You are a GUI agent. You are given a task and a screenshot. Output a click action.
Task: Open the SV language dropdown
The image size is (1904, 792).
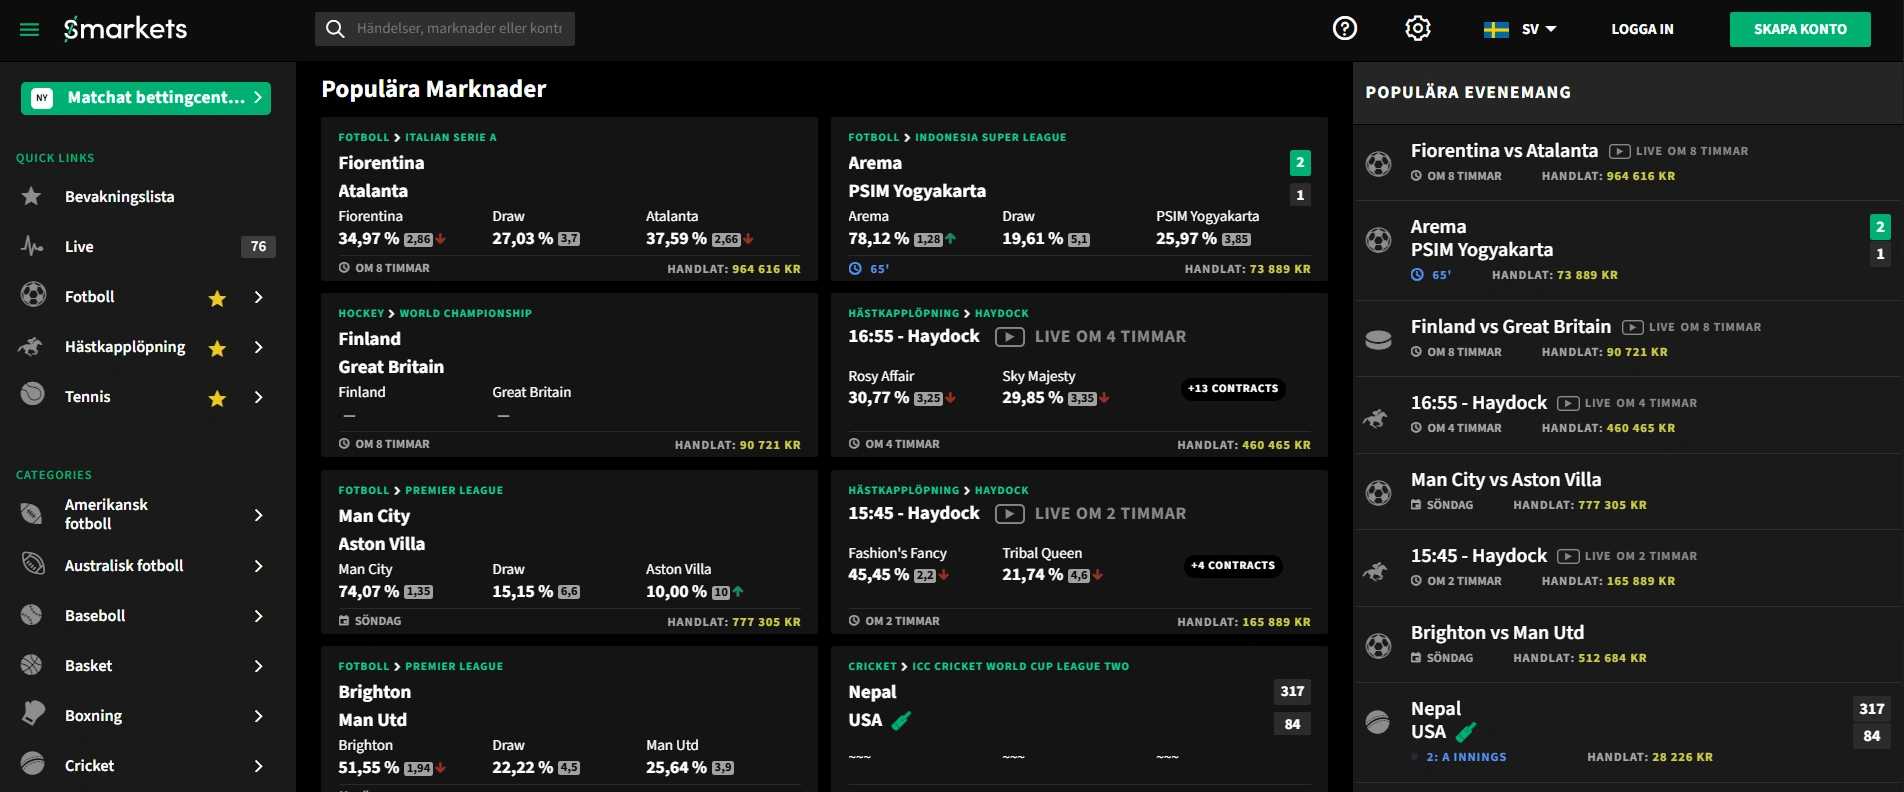tap(1538, 29)
